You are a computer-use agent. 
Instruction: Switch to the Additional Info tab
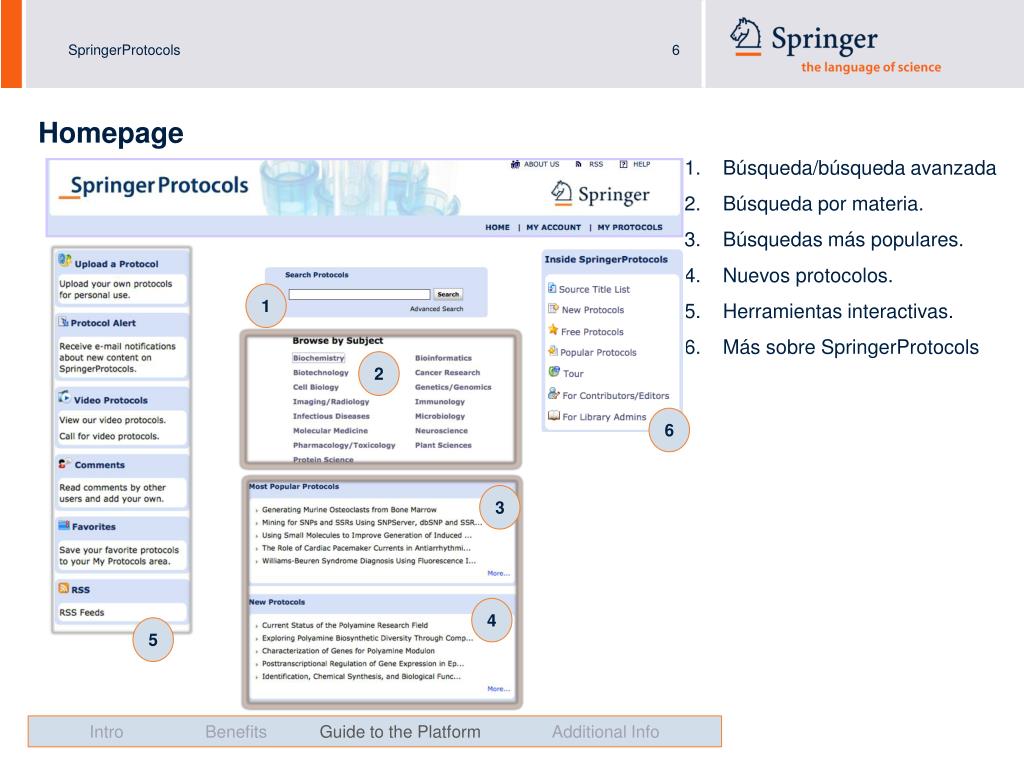(605, 732)
